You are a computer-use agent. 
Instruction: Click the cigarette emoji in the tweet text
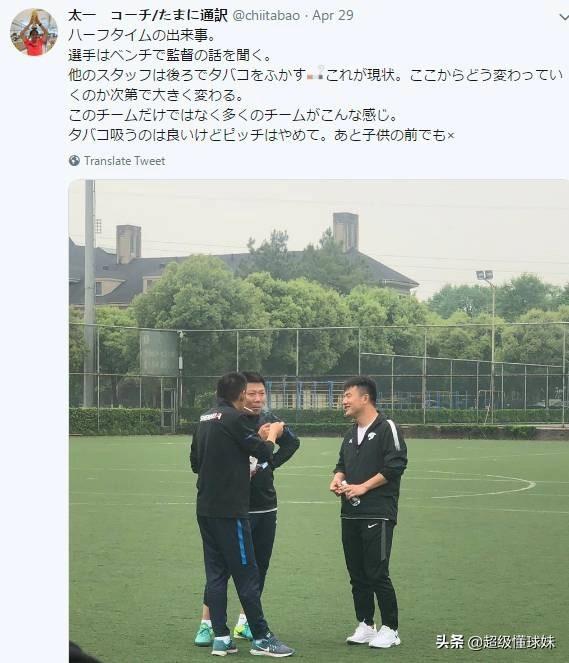(315, 75)
